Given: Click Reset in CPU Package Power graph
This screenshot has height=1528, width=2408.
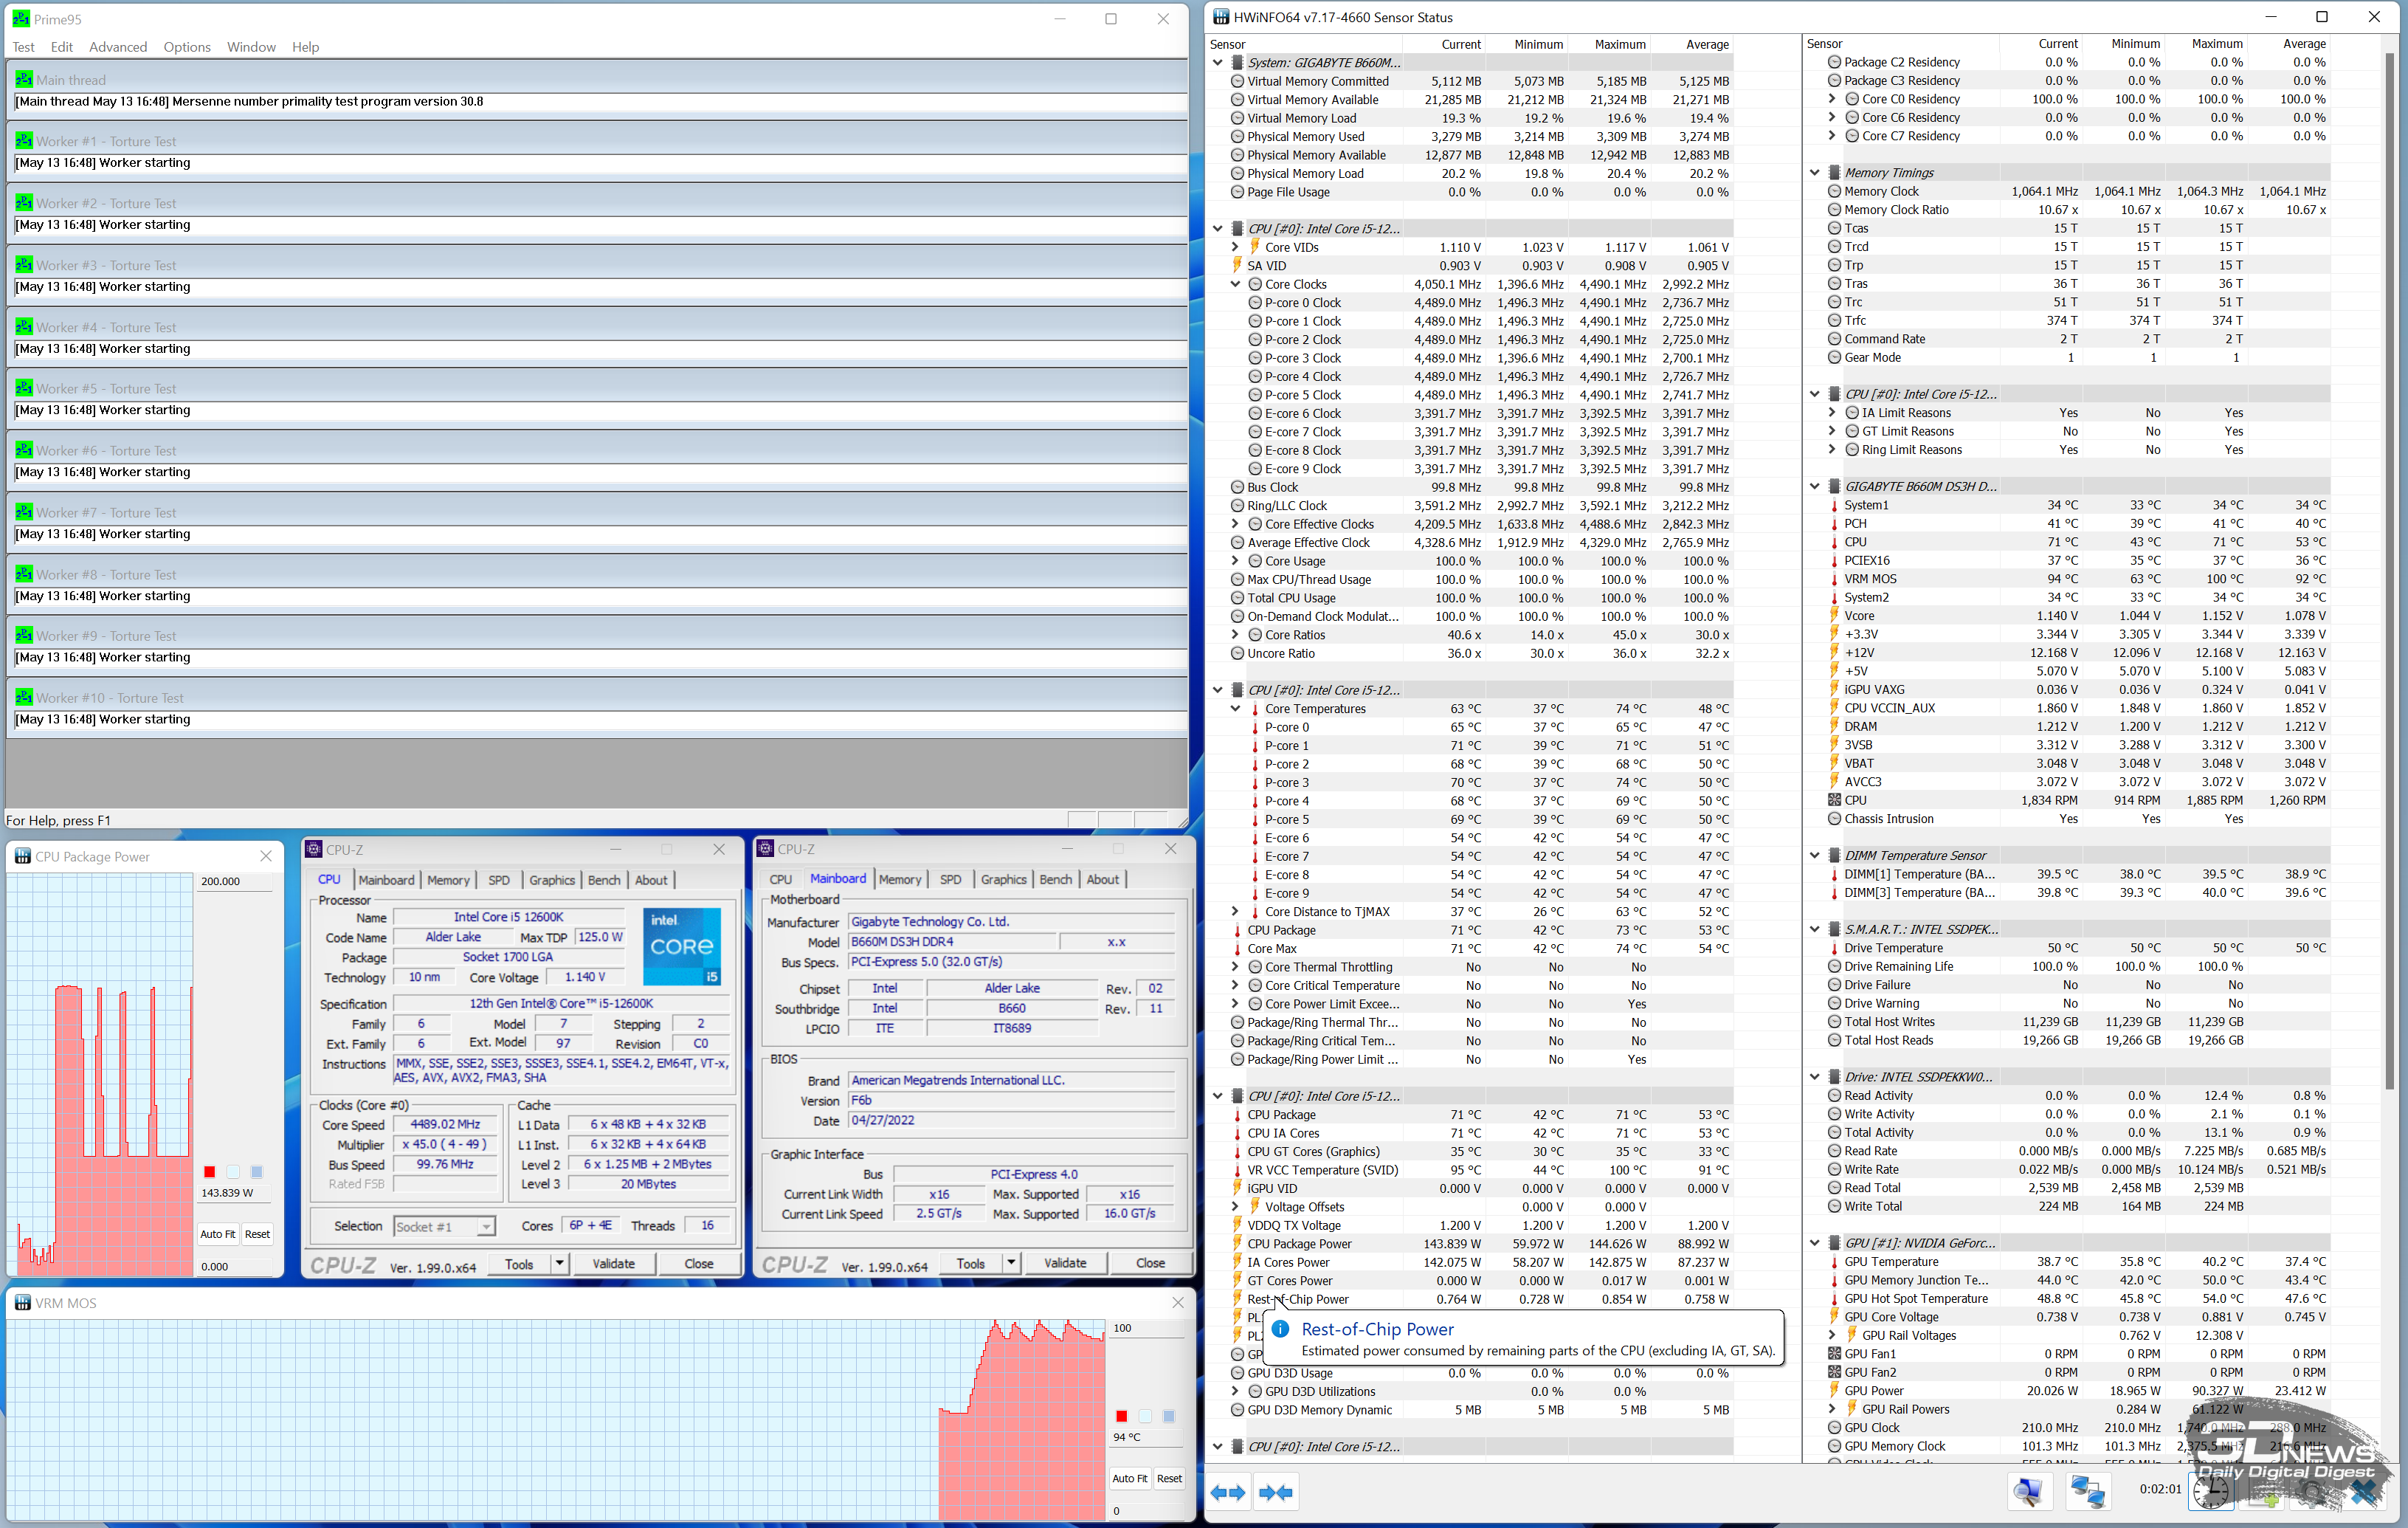Looking at the screenshot, I should pos(257,1234).
